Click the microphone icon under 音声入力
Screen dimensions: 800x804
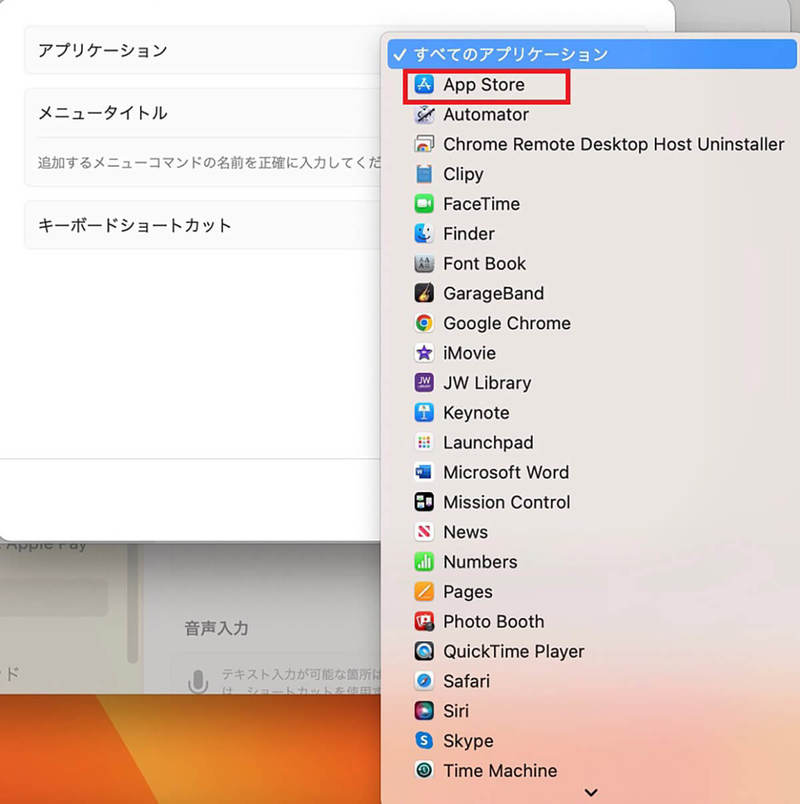[197, 681]
